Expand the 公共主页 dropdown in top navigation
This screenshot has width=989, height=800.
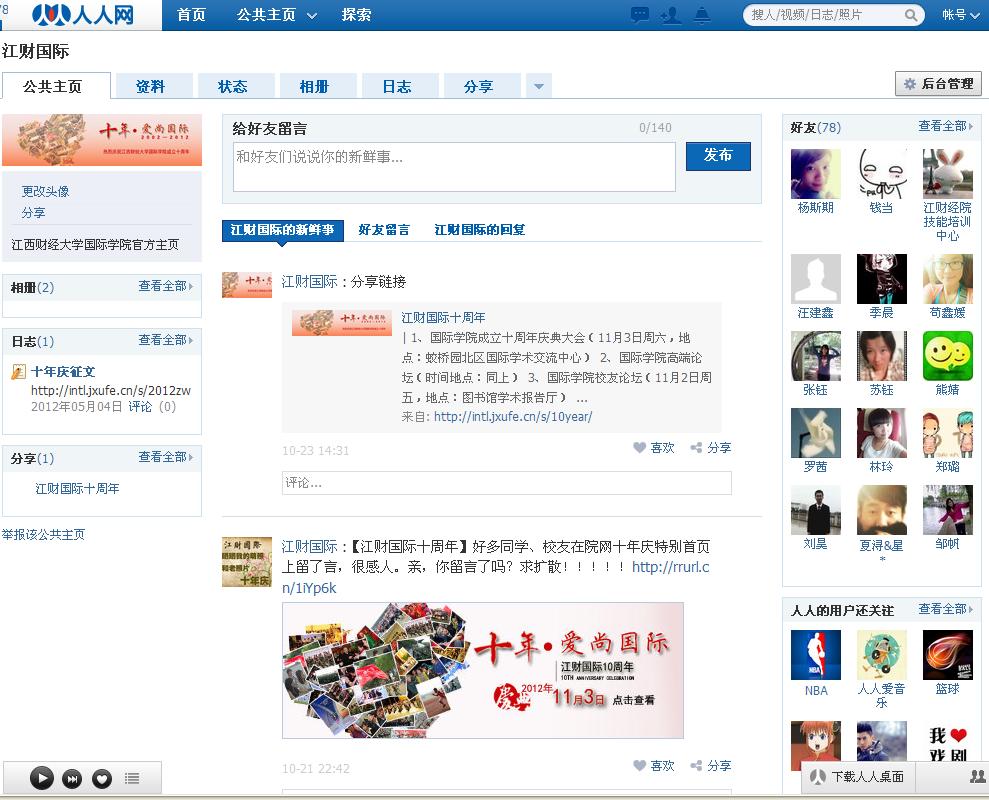[311, 15]
